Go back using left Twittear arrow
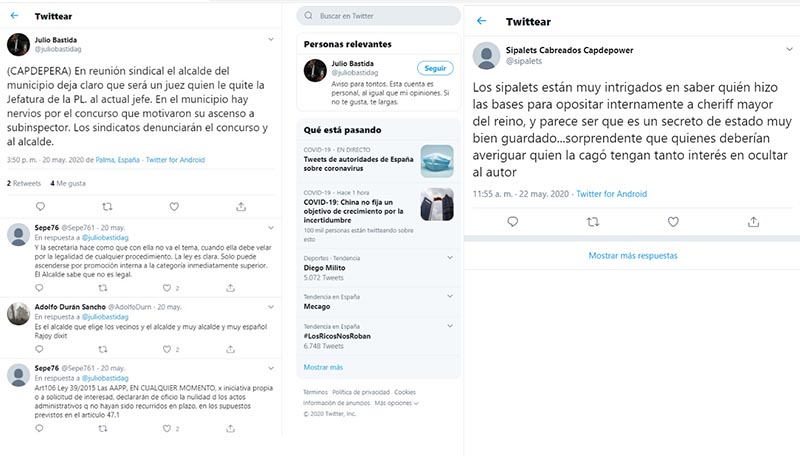 pyautogui.click(x=14, y=16)
